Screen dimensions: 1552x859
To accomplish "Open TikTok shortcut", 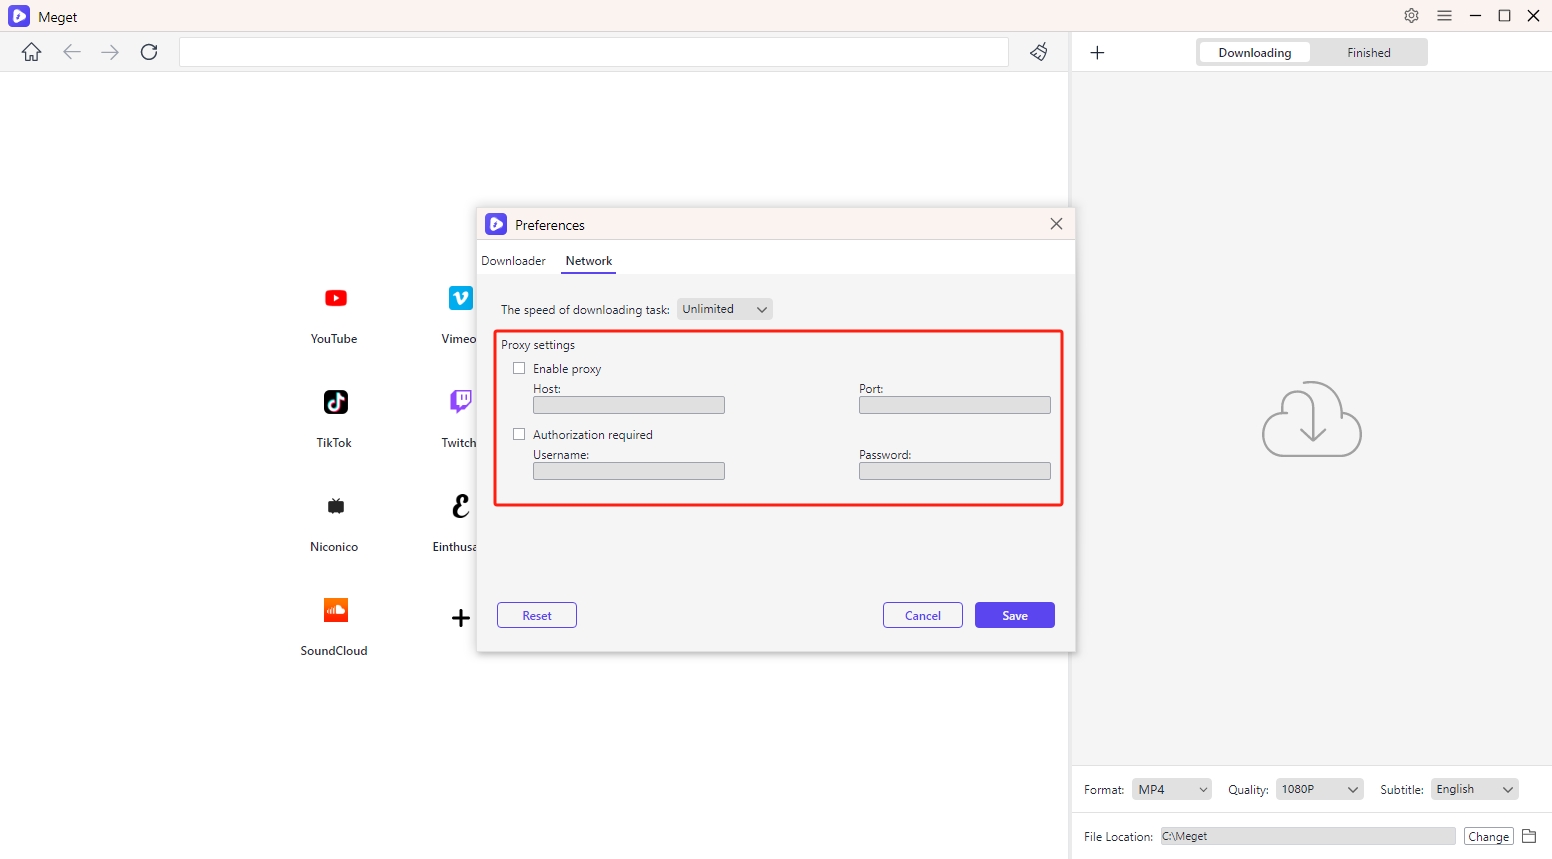I will [335, 420].
